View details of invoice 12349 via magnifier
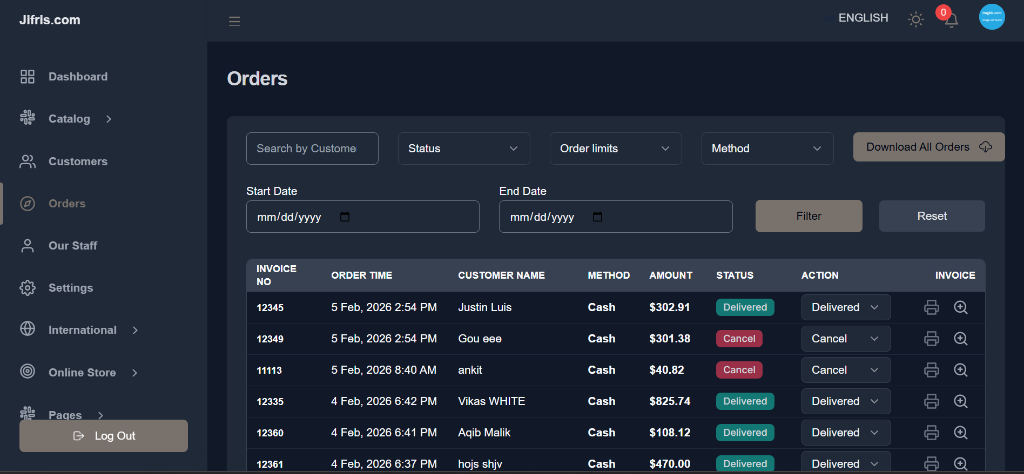 [x=961, y=339]
